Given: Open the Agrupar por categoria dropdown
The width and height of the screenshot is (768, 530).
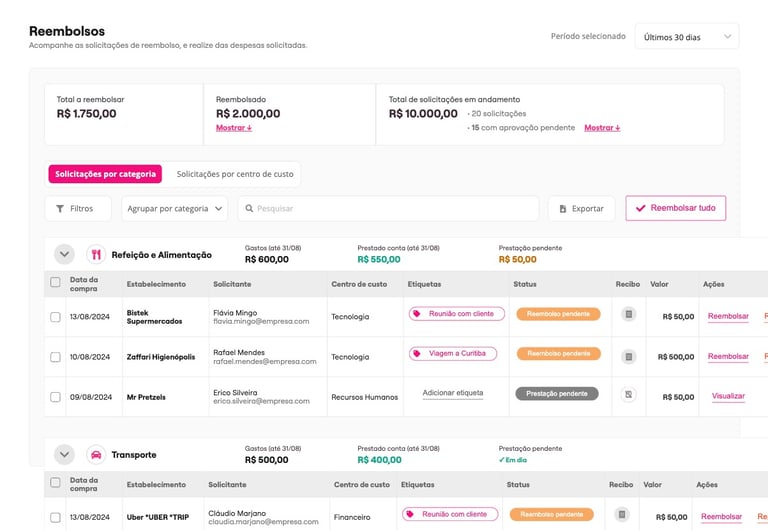Looking at the screenshot, I should [175, 209].
